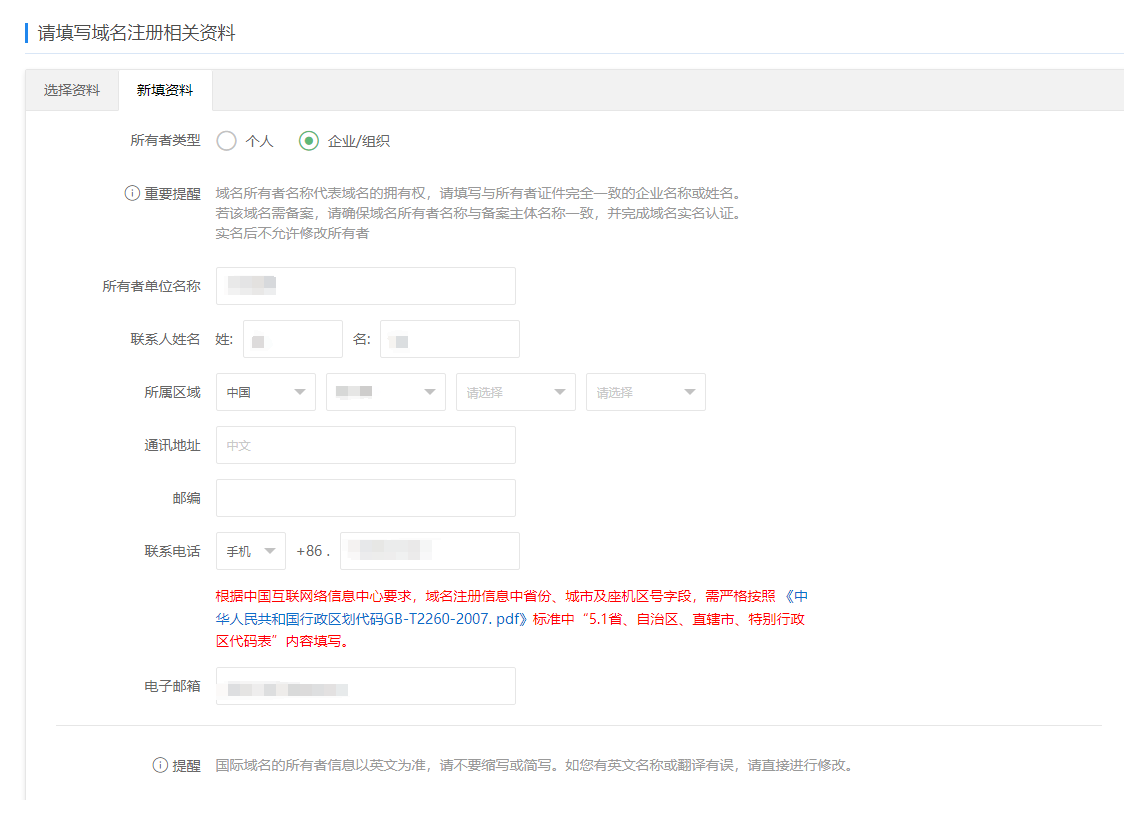Switch to the 新填资料 tab
Screen dimensions: 1144x818
point(165,90)
